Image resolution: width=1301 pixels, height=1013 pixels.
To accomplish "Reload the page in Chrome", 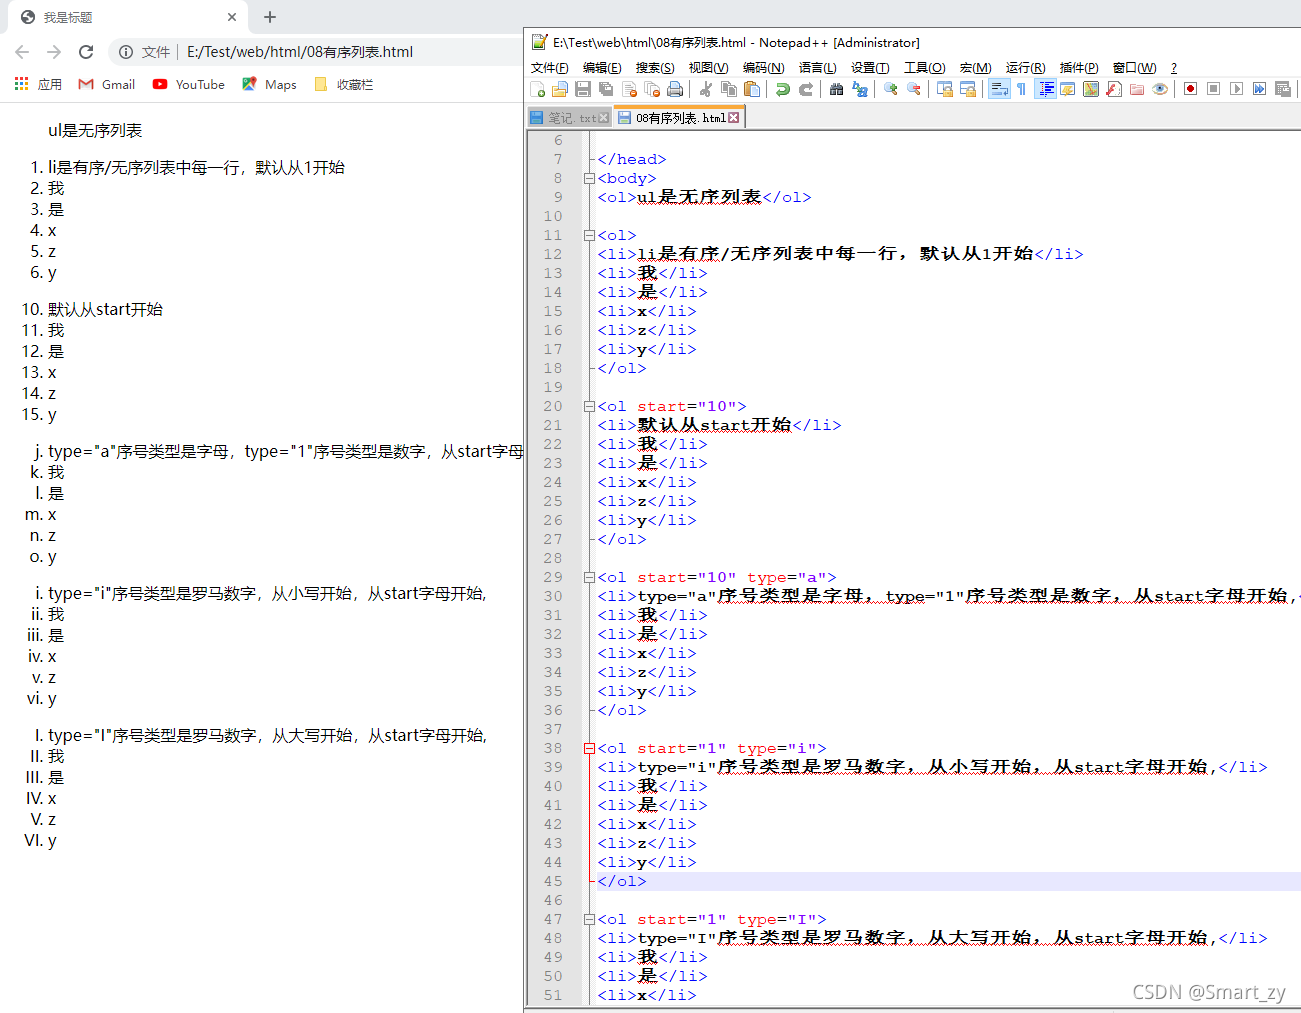I will coord(86,52).
